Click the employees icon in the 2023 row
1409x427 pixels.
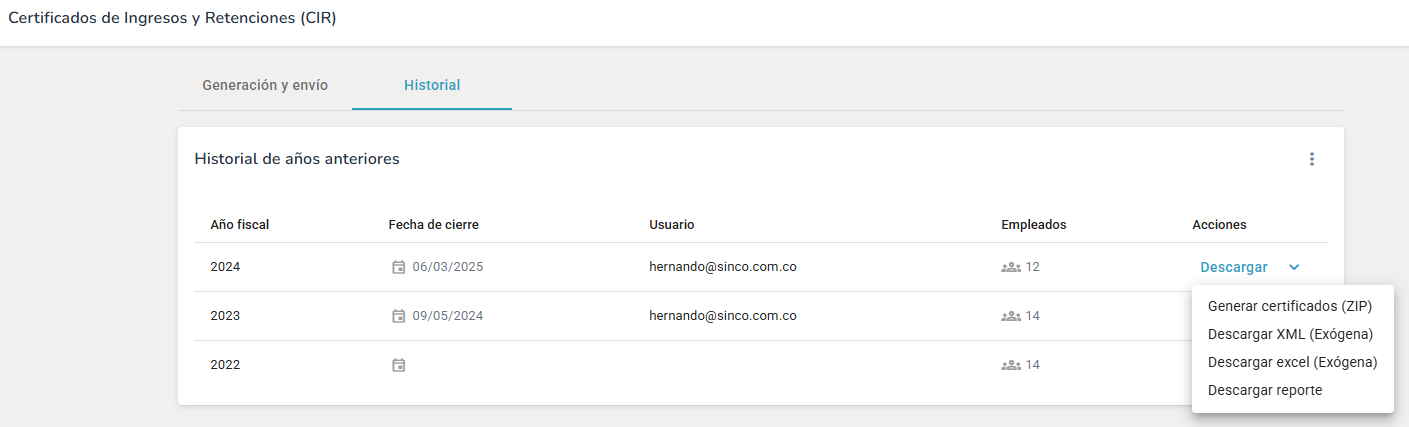[x=1010, y=316]
